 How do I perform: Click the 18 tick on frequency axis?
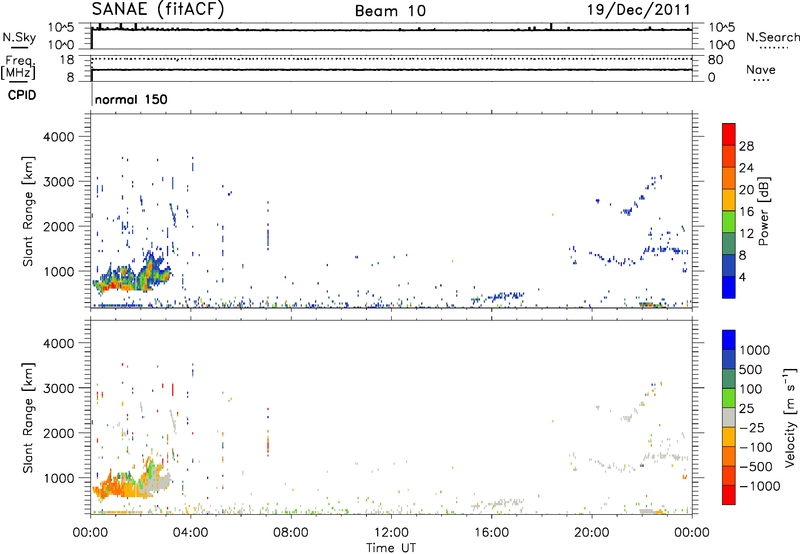(67, 60)
